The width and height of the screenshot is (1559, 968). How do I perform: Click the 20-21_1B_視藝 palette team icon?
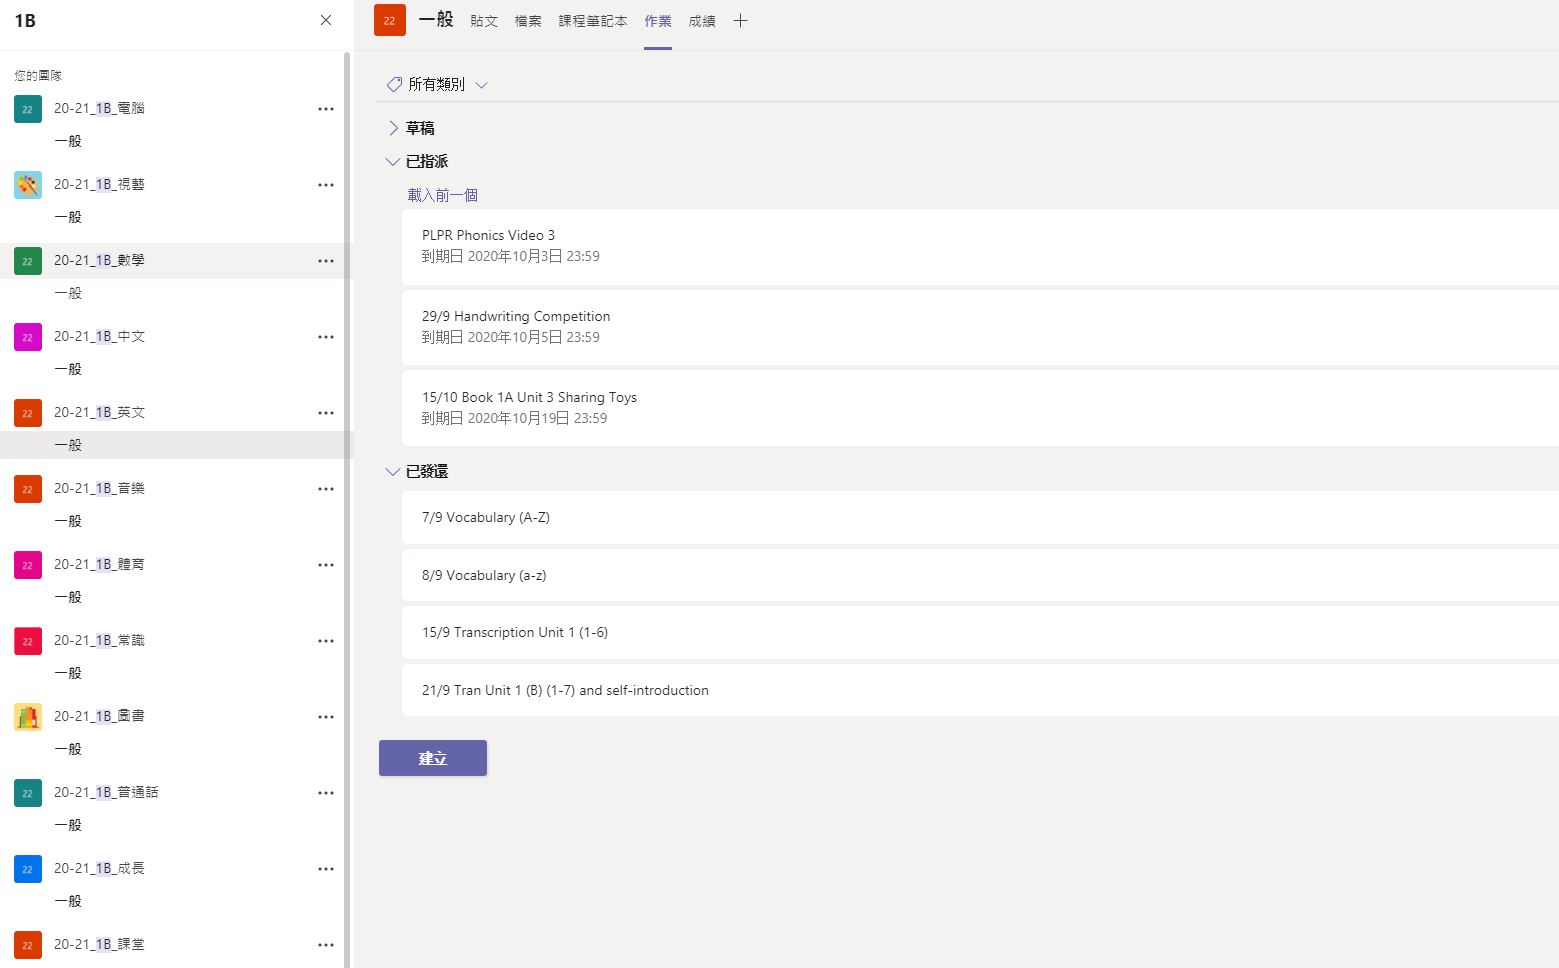point(28,185)
